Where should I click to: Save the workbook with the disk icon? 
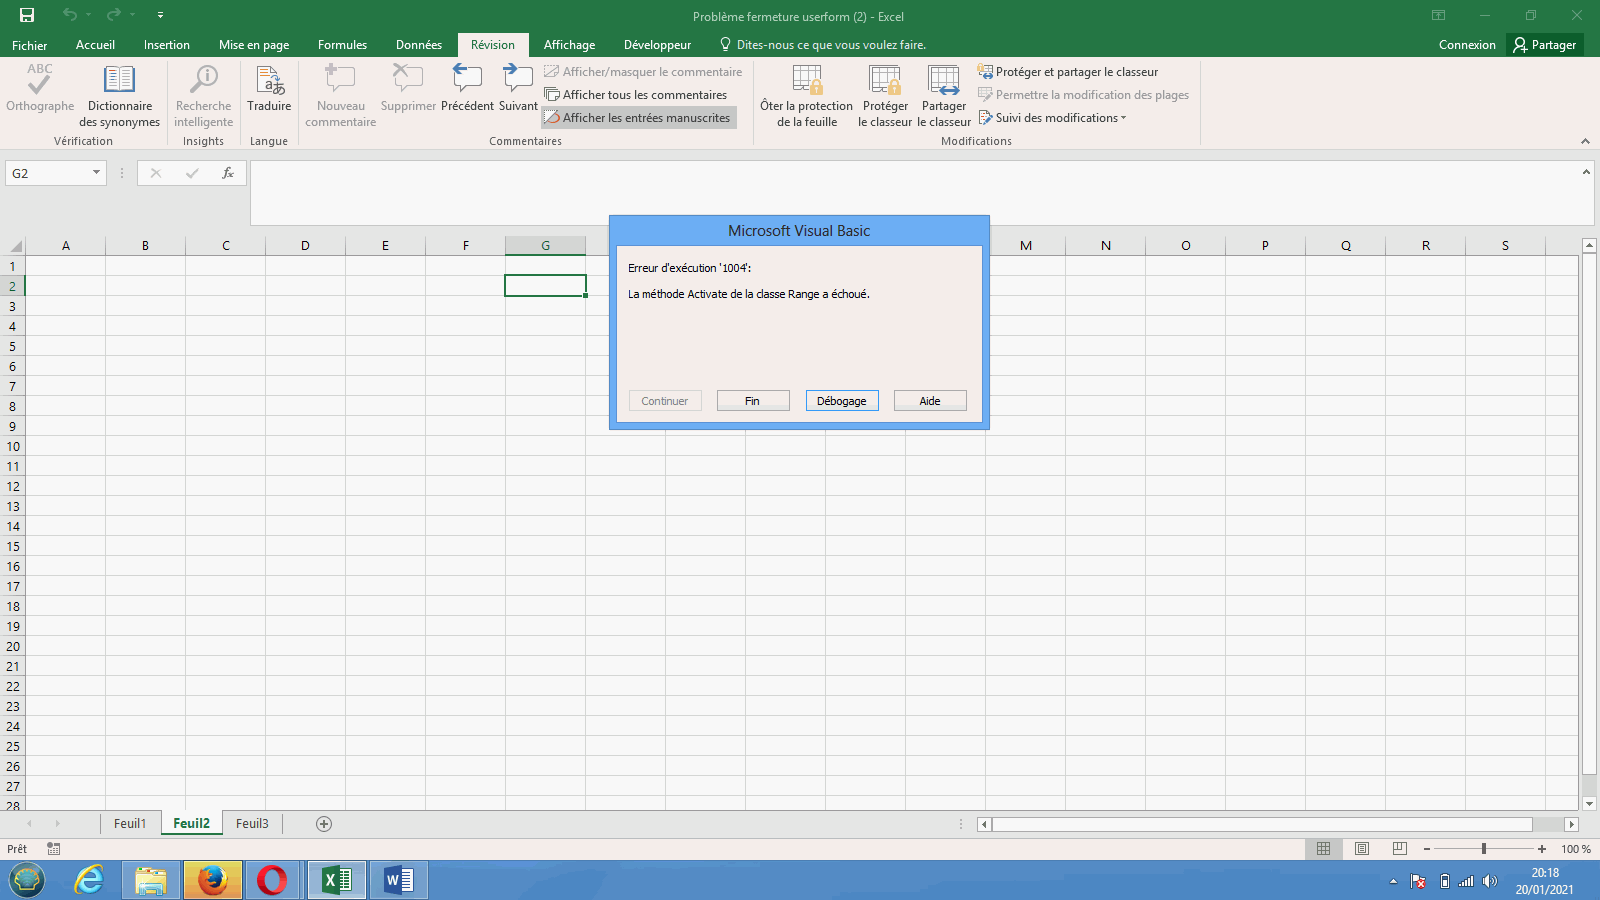[x=27, y=15]
